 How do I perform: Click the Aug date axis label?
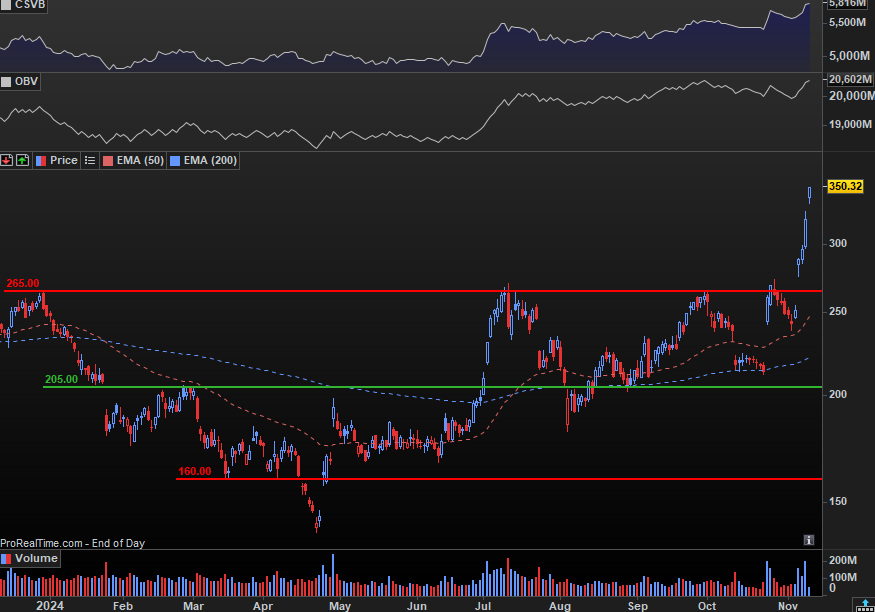click(x=560, y=606)
